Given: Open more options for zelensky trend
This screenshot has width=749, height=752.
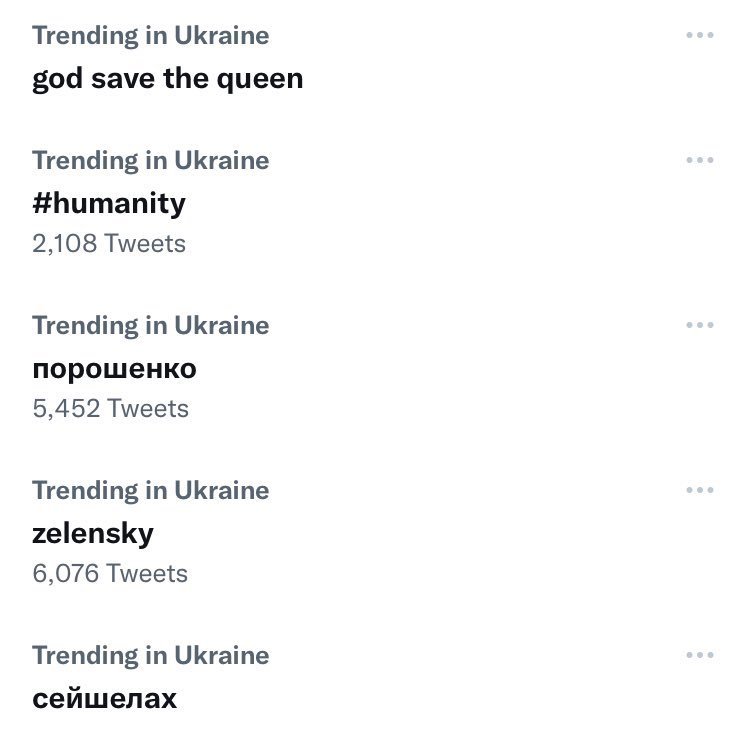Looking at the screenshot, I should (700, 490).
